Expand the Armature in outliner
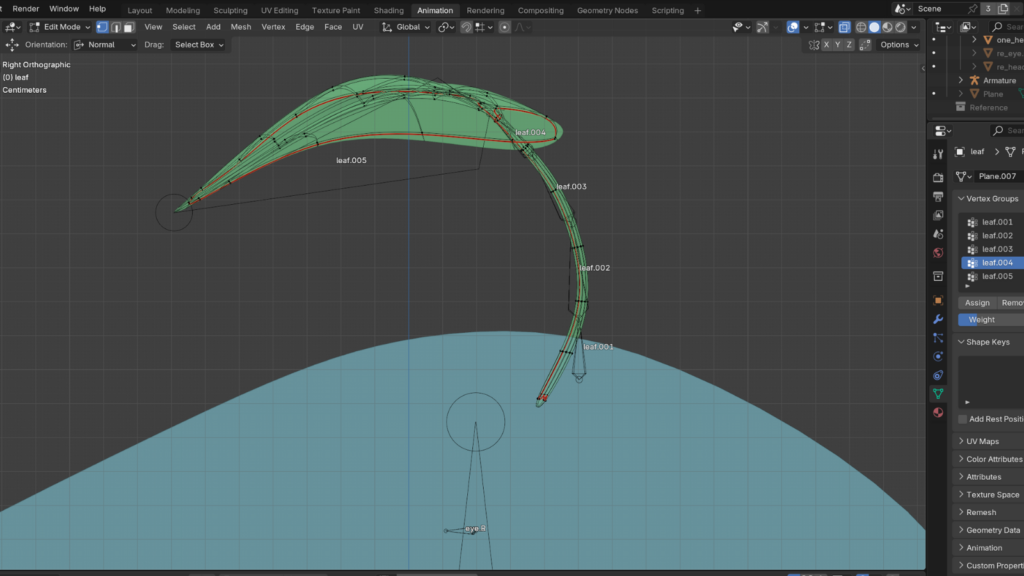1024x576 pixels. tap(961, 80)
